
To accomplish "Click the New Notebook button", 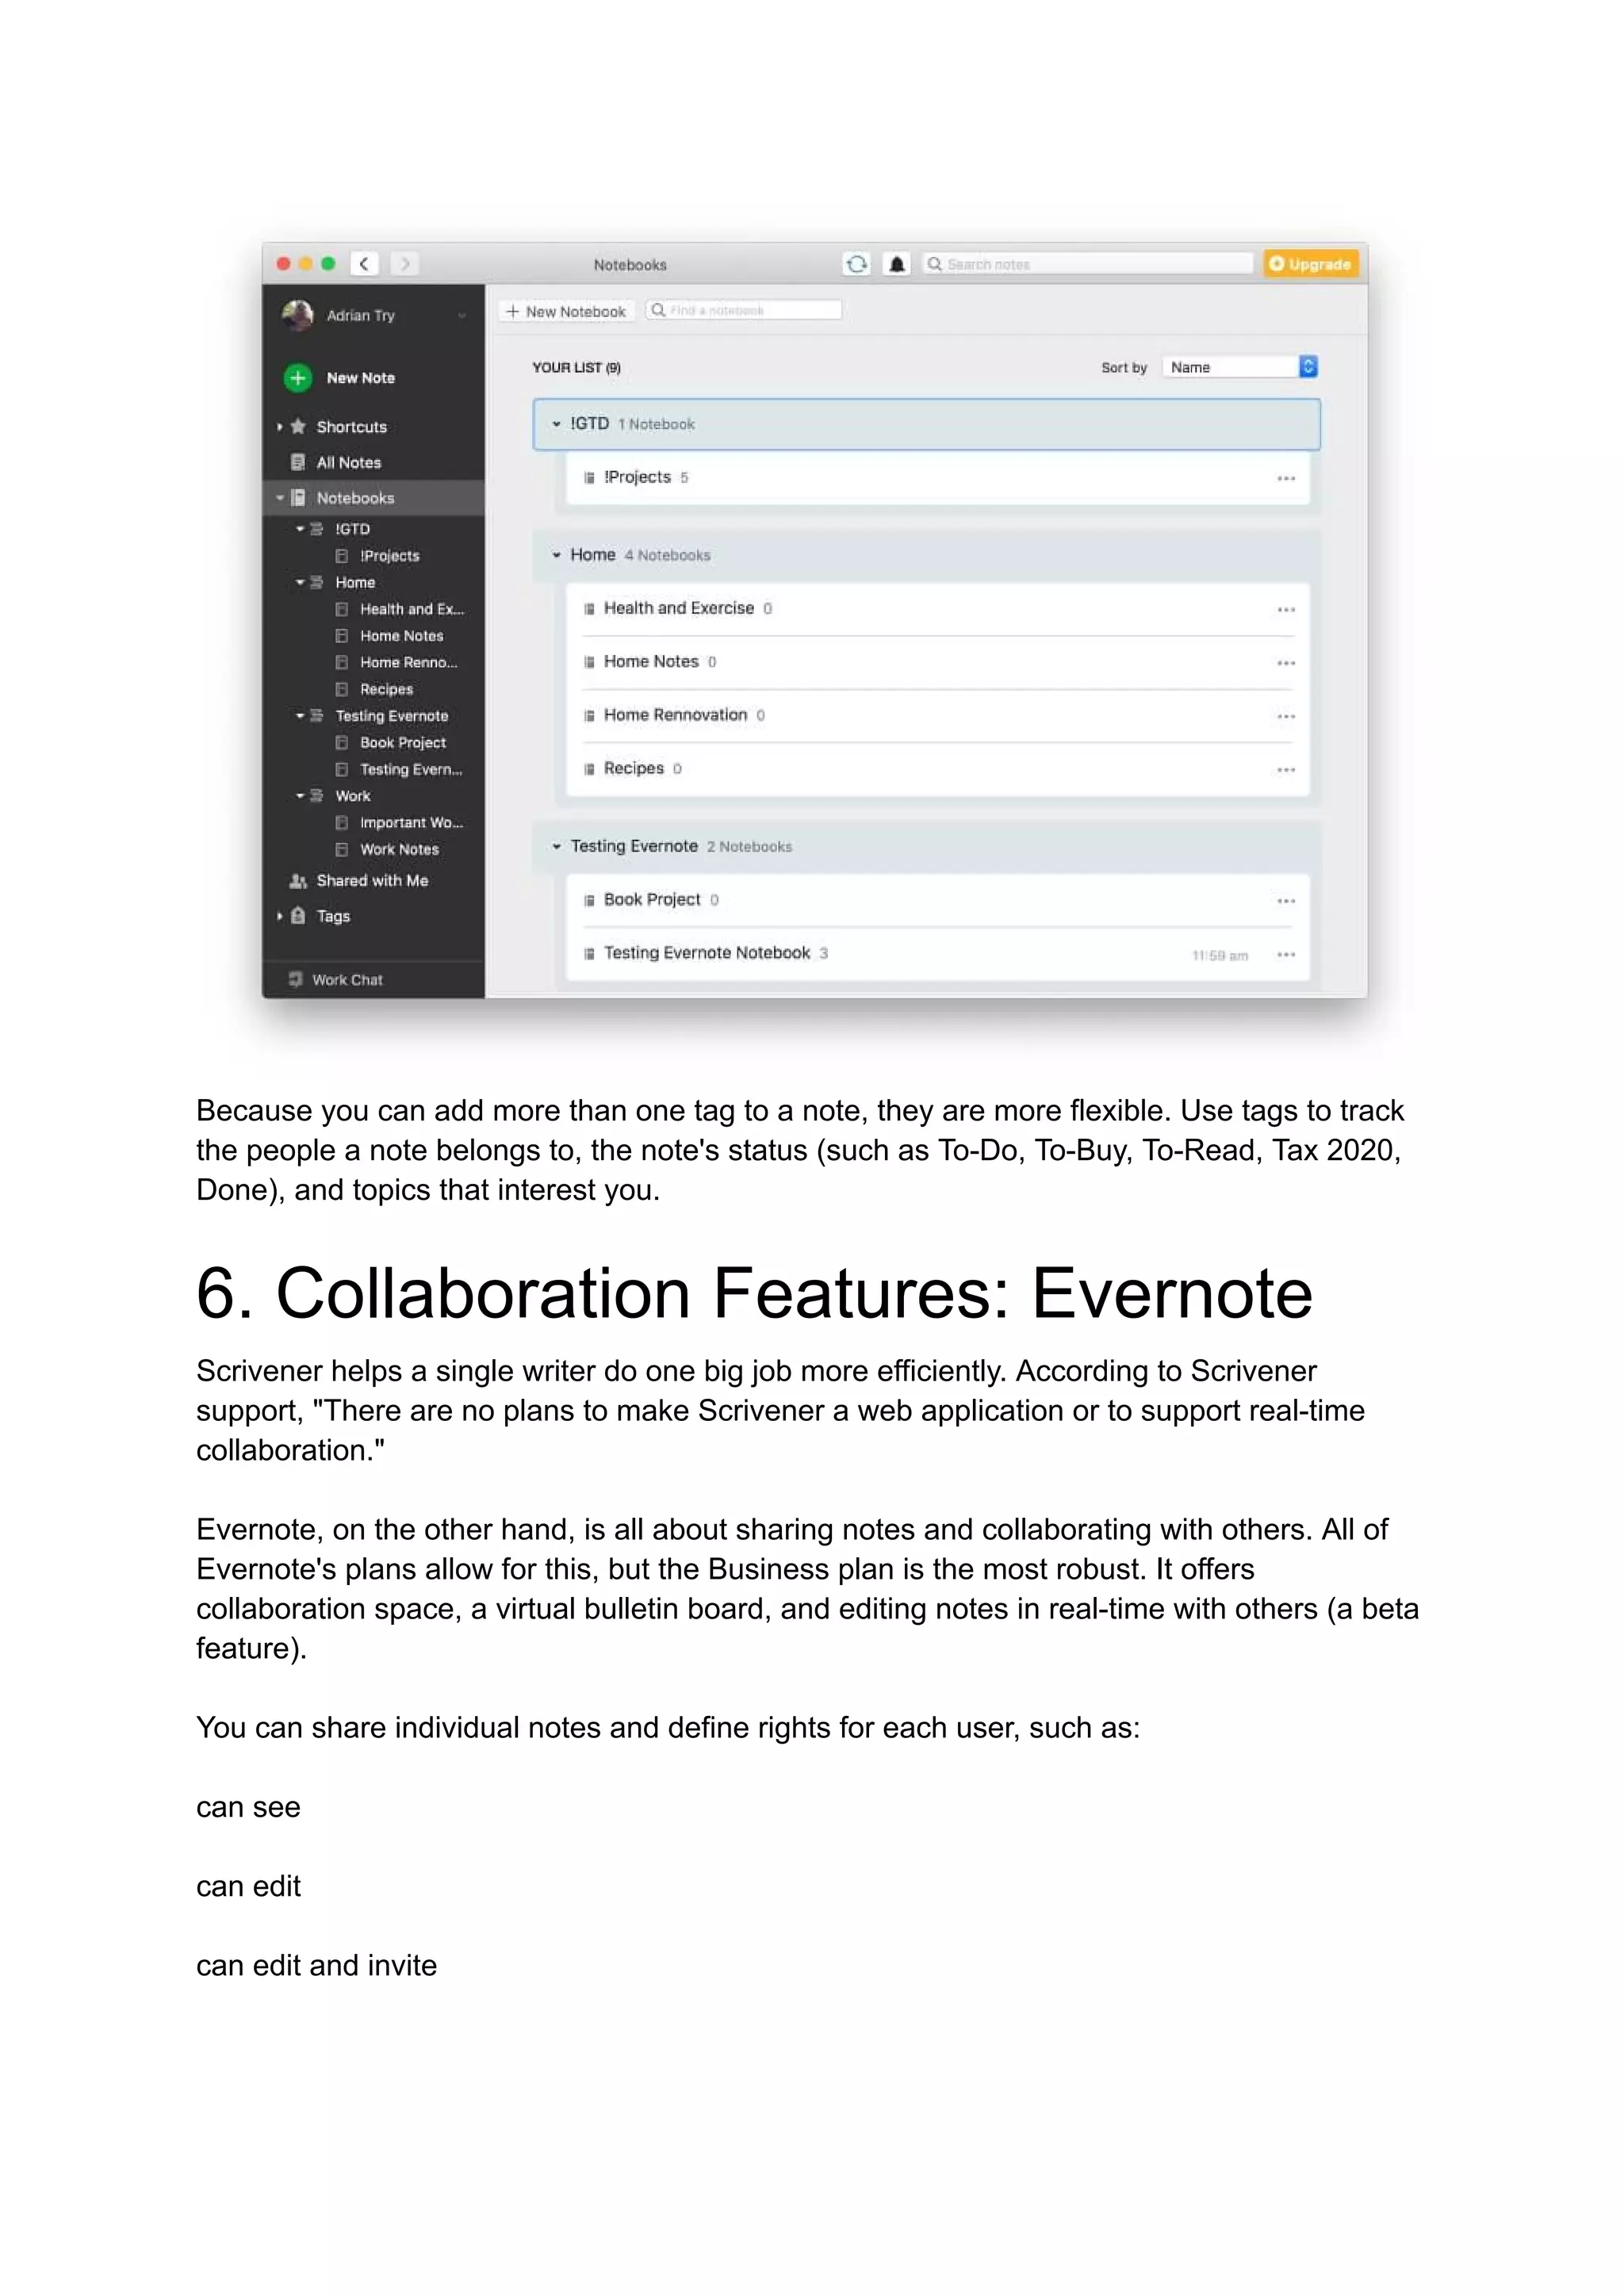I will (x=566, y=311).
